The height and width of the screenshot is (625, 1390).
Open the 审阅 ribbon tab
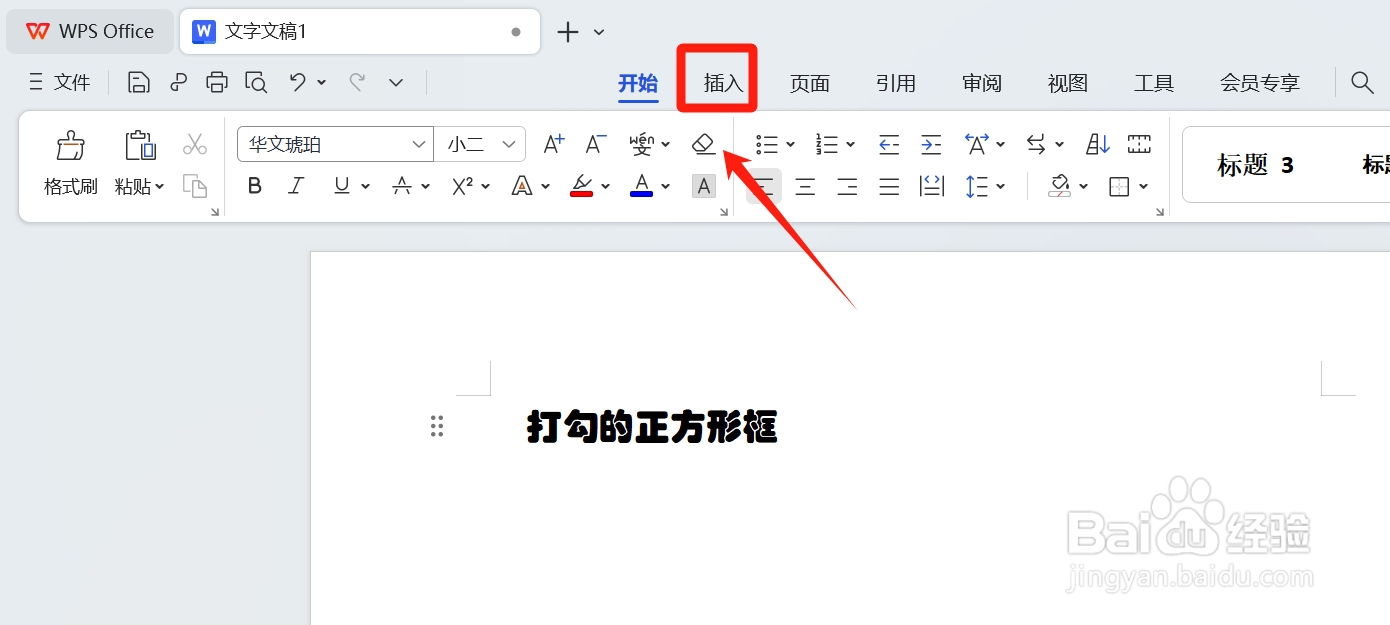pyautogui.click(x=981, y=83)
